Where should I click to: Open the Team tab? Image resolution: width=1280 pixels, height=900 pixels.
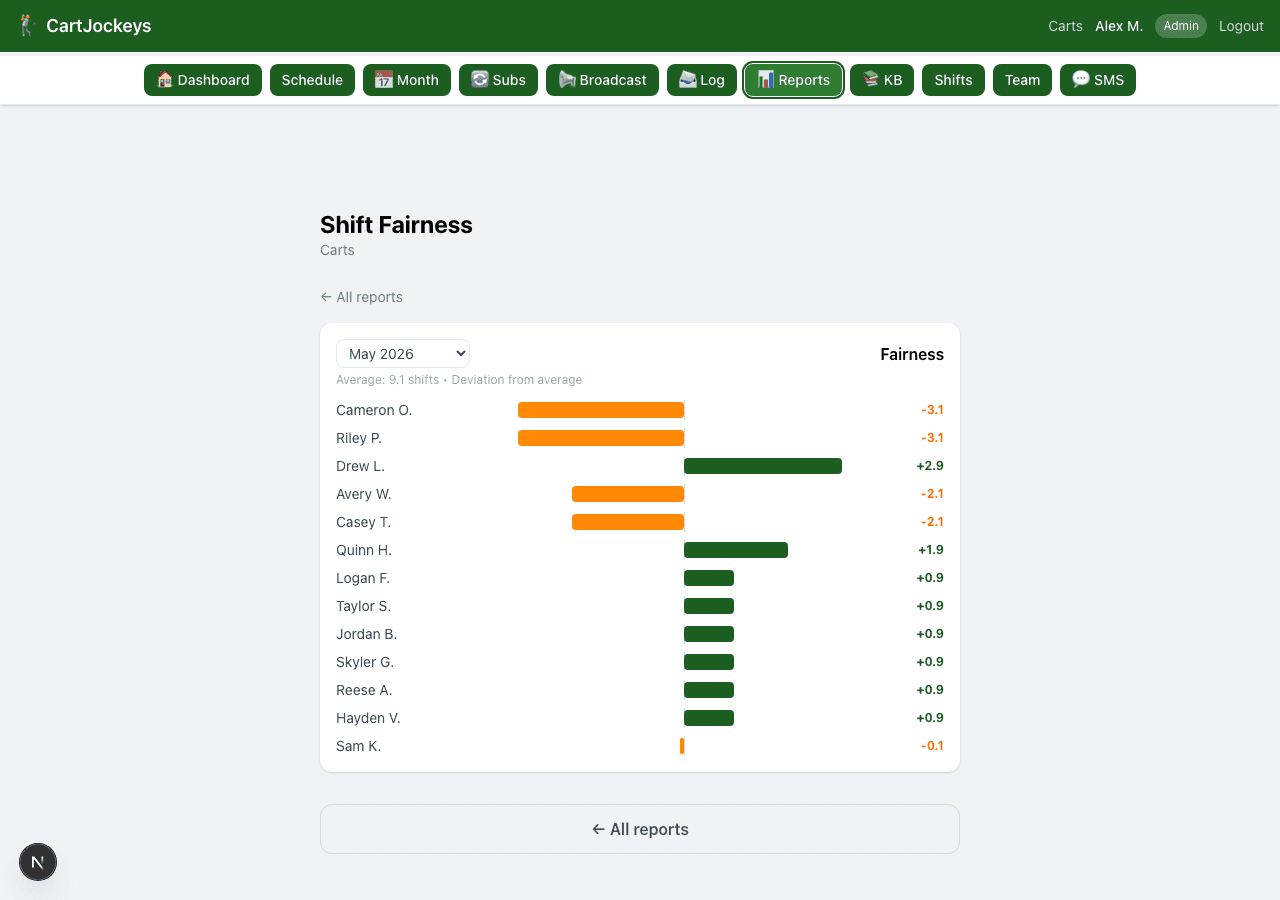1022,80
